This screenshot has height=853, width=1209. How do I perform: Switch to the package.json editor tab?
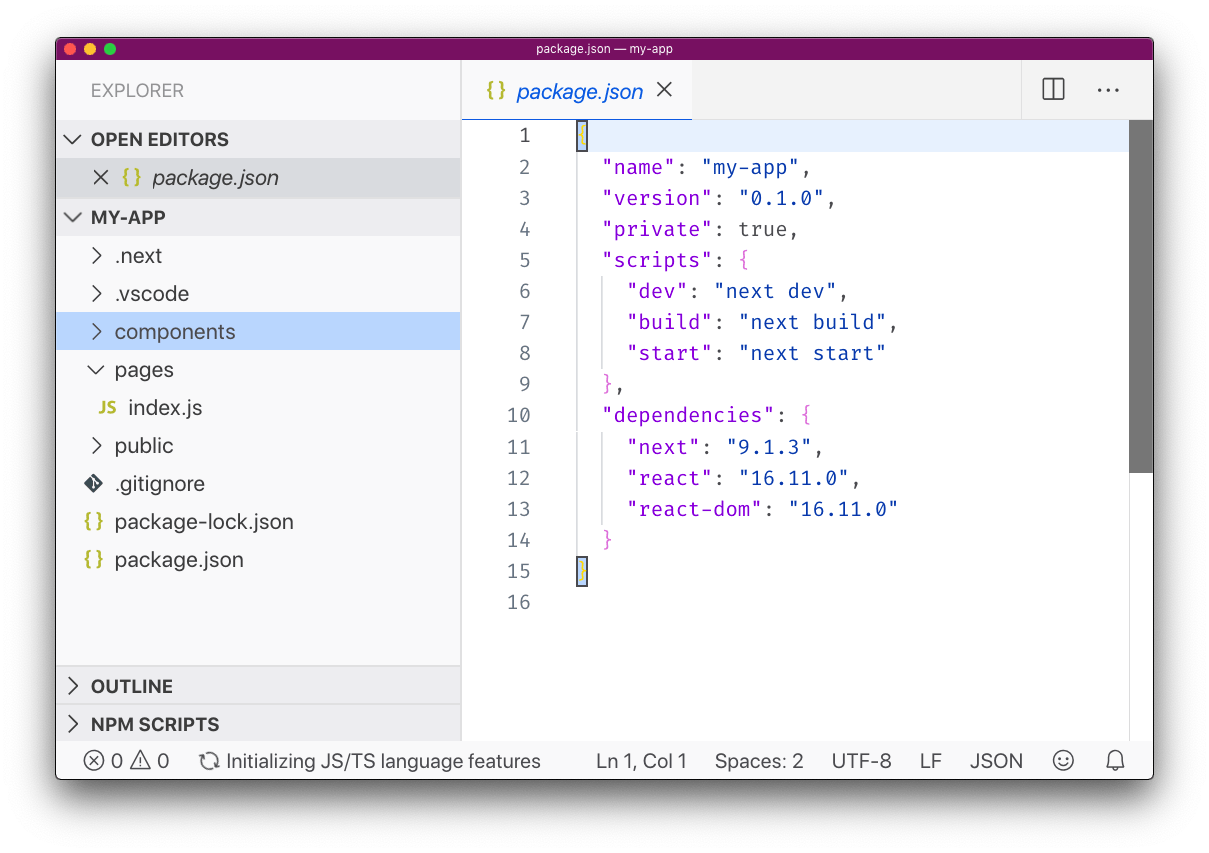578,90
